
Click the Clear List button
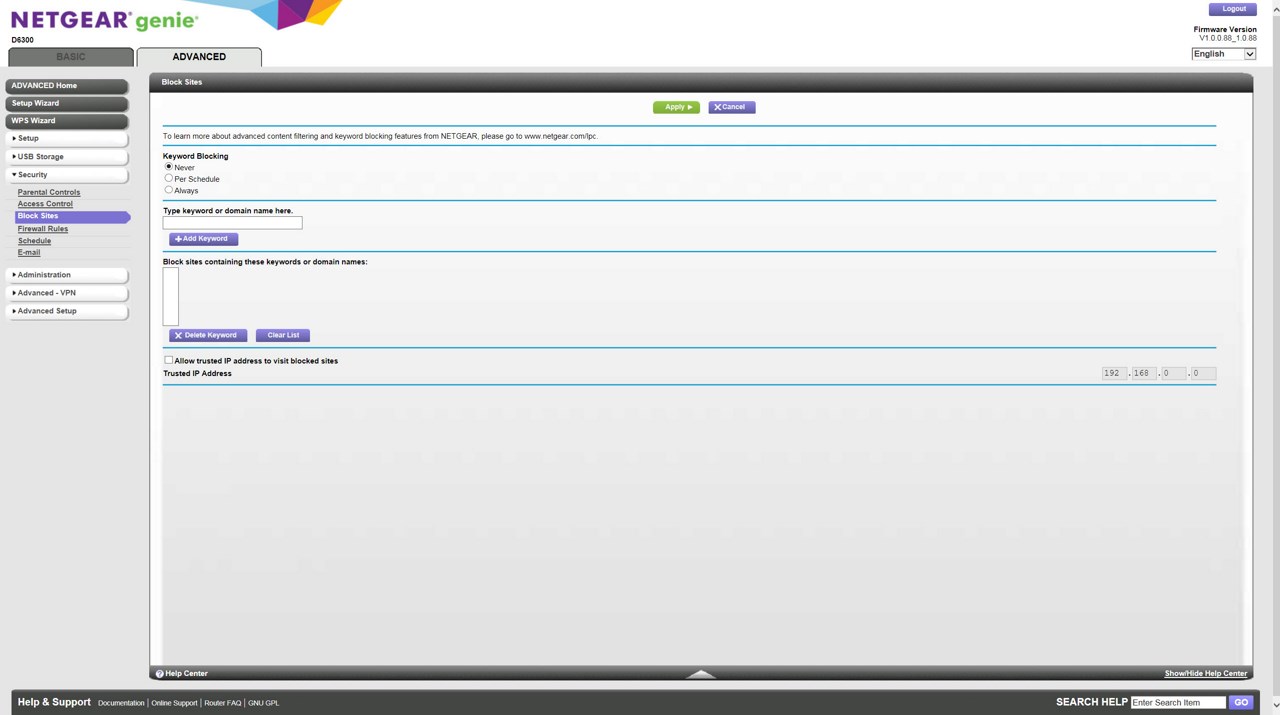(x=283, y=335)
